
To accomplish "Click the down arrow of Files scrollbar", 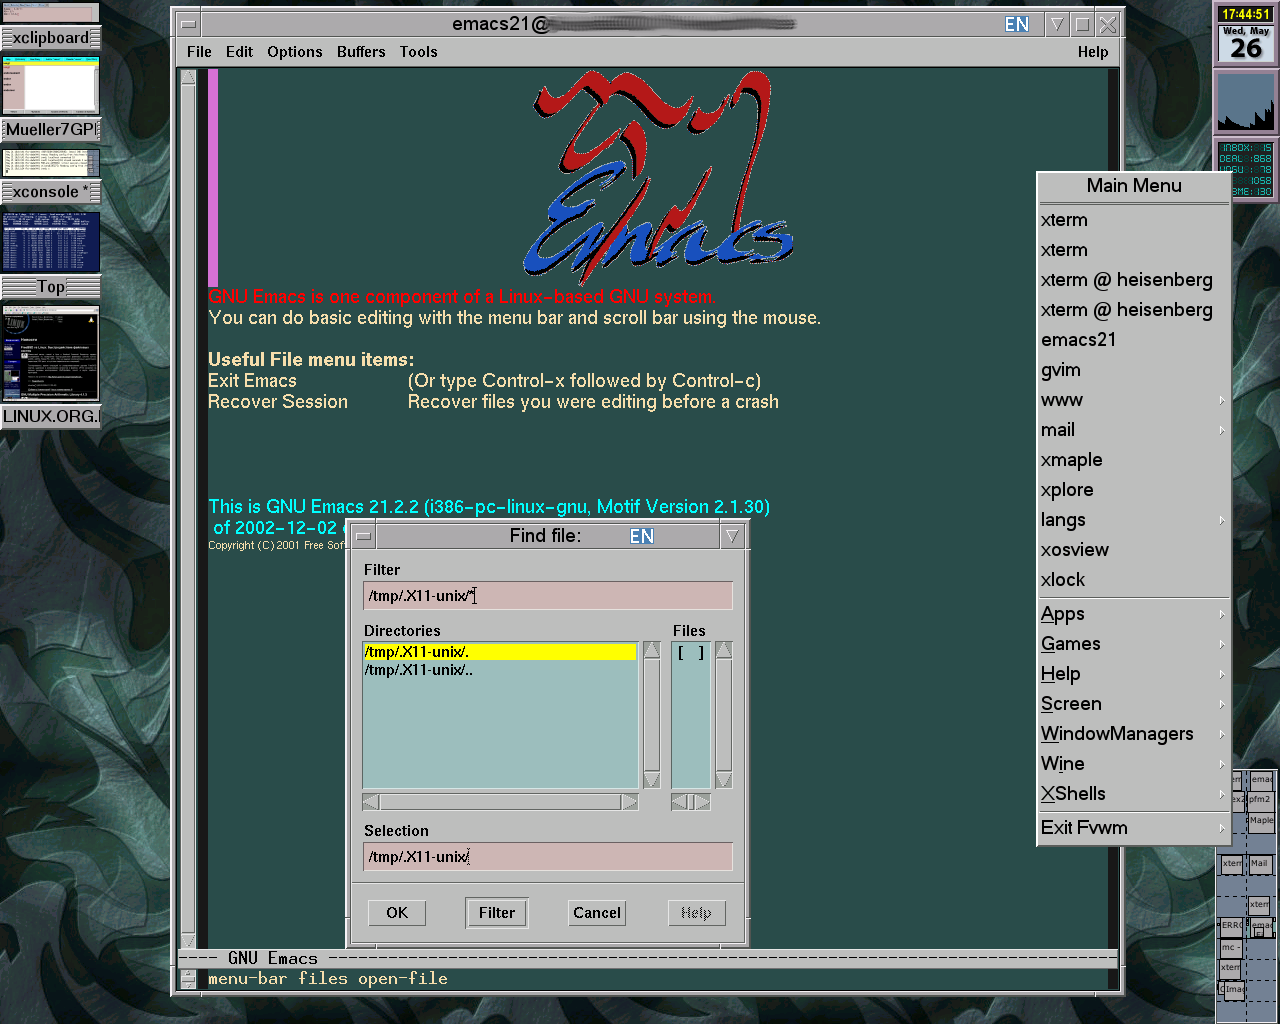I will click(724, 780).
